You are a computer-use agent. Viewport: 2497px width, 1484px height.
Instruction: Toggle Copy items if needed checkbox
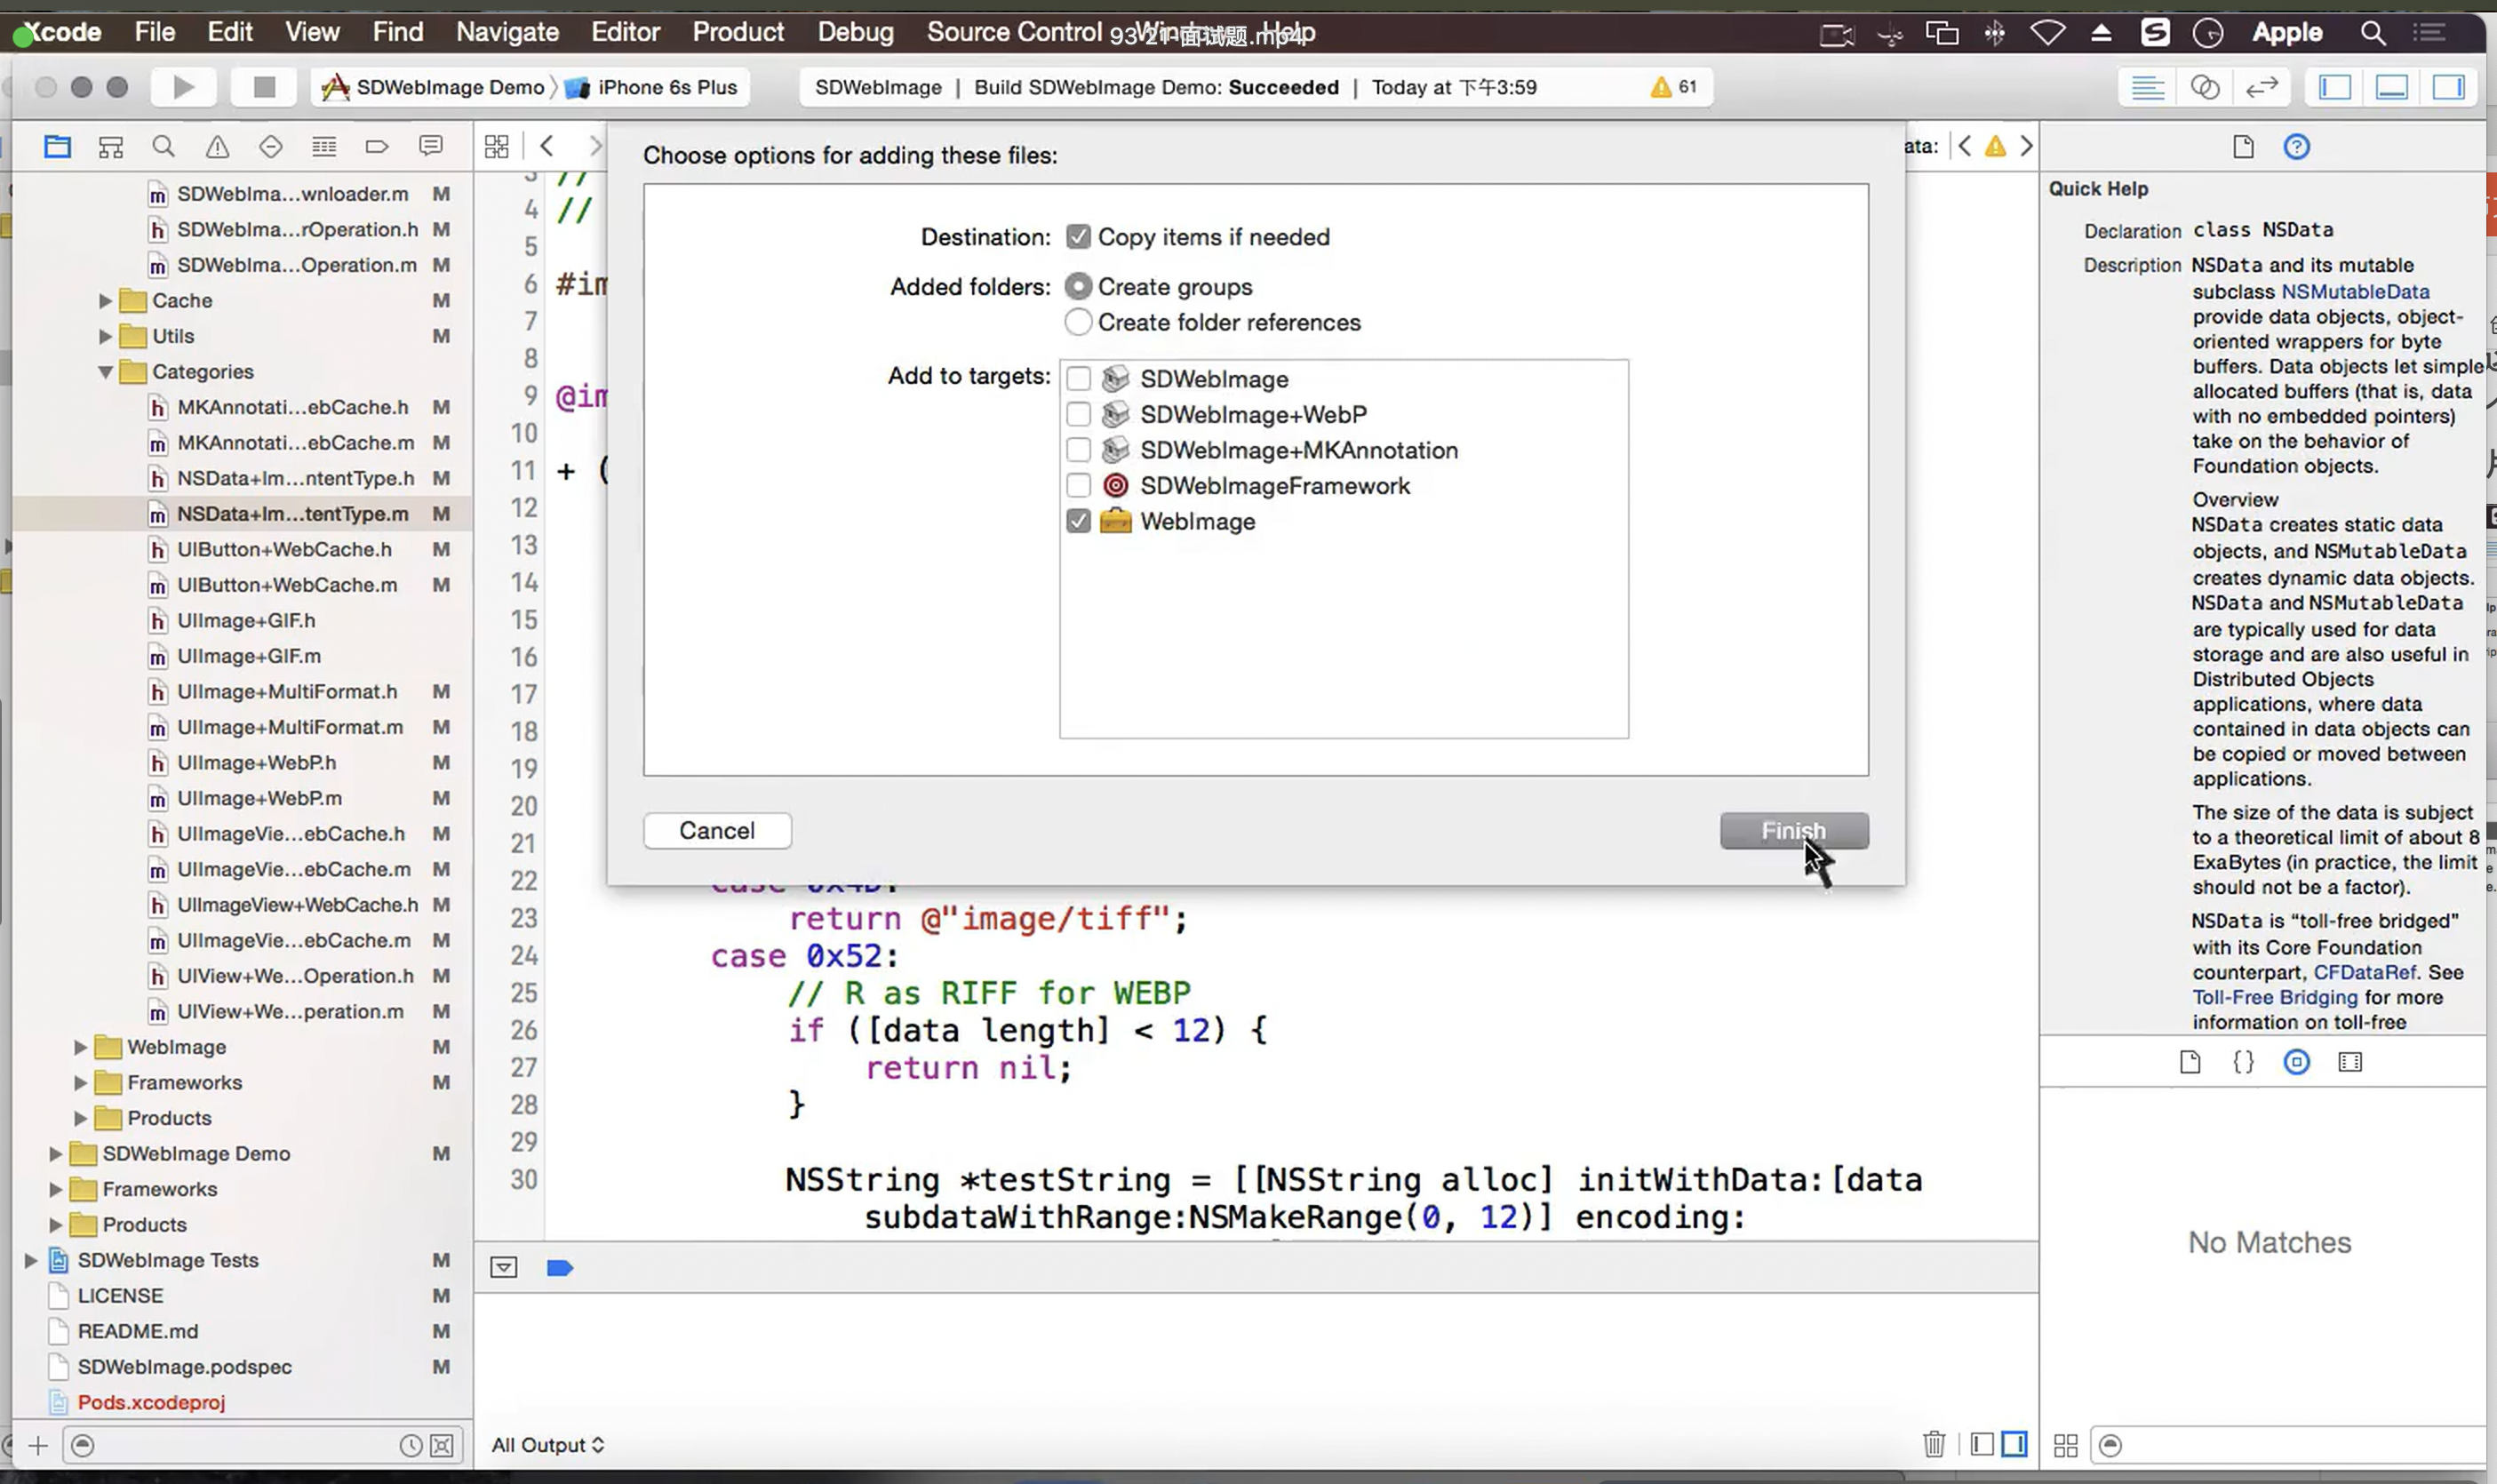1078,237
